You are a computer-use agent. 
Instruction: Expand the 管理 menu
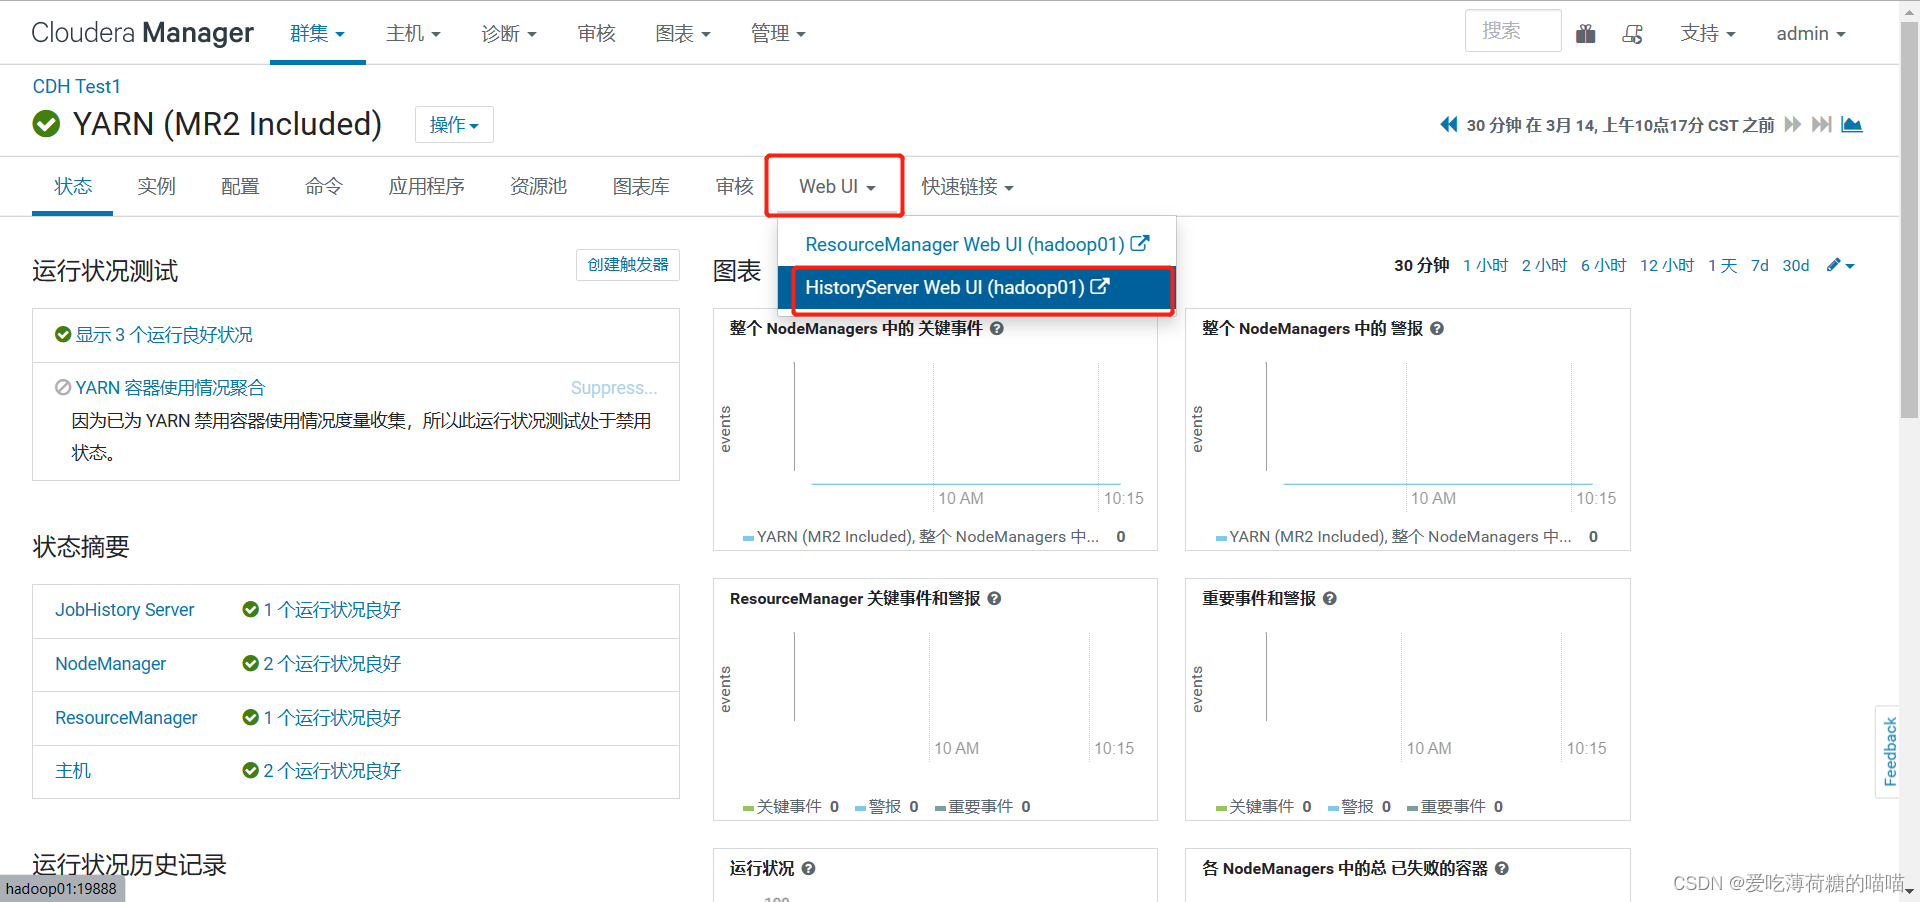(x=778, y=33)
